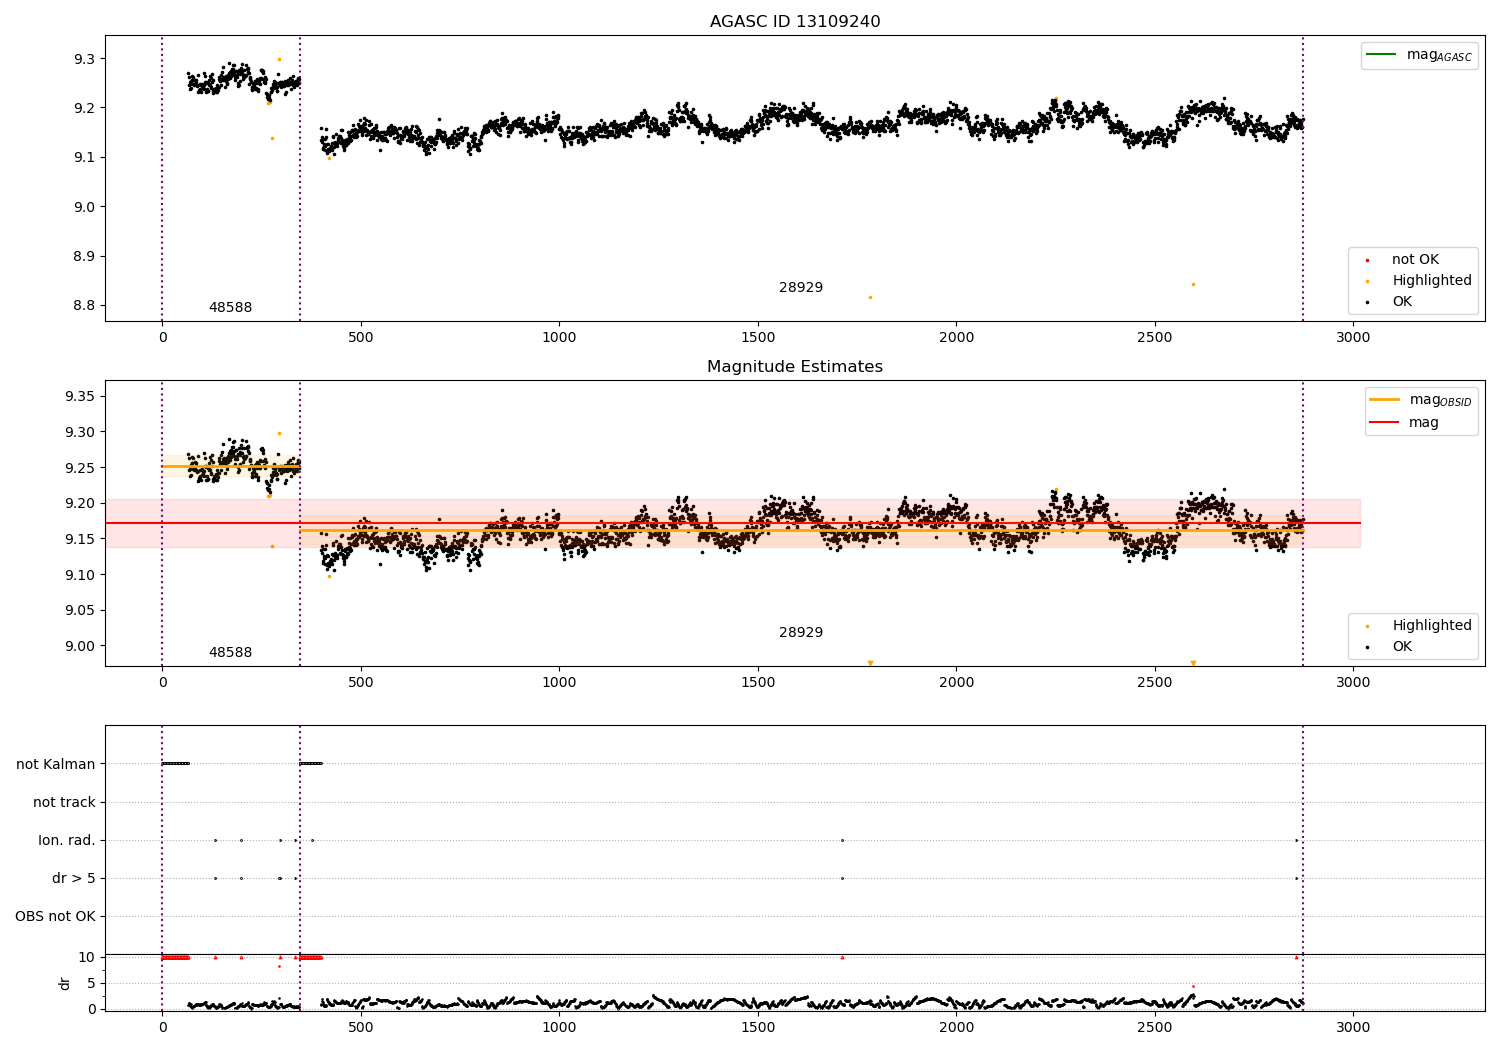Click the 9.3 y-axis tick in top plot
This screenshot has height=1050, width=1500.
pyautogui.click(x=84, y=59)
